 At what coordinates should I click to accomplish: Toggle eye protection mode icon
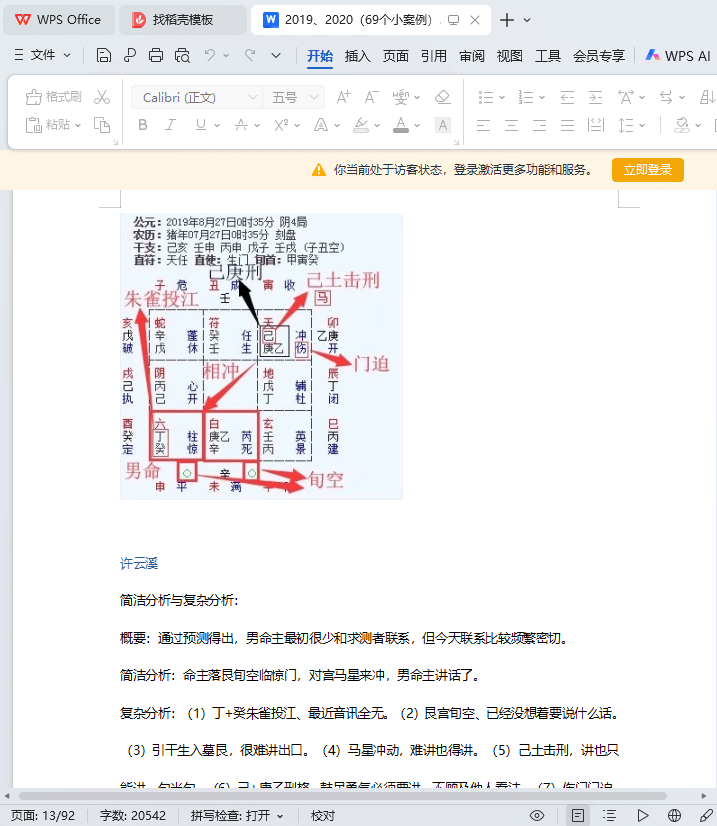[537, 815]
